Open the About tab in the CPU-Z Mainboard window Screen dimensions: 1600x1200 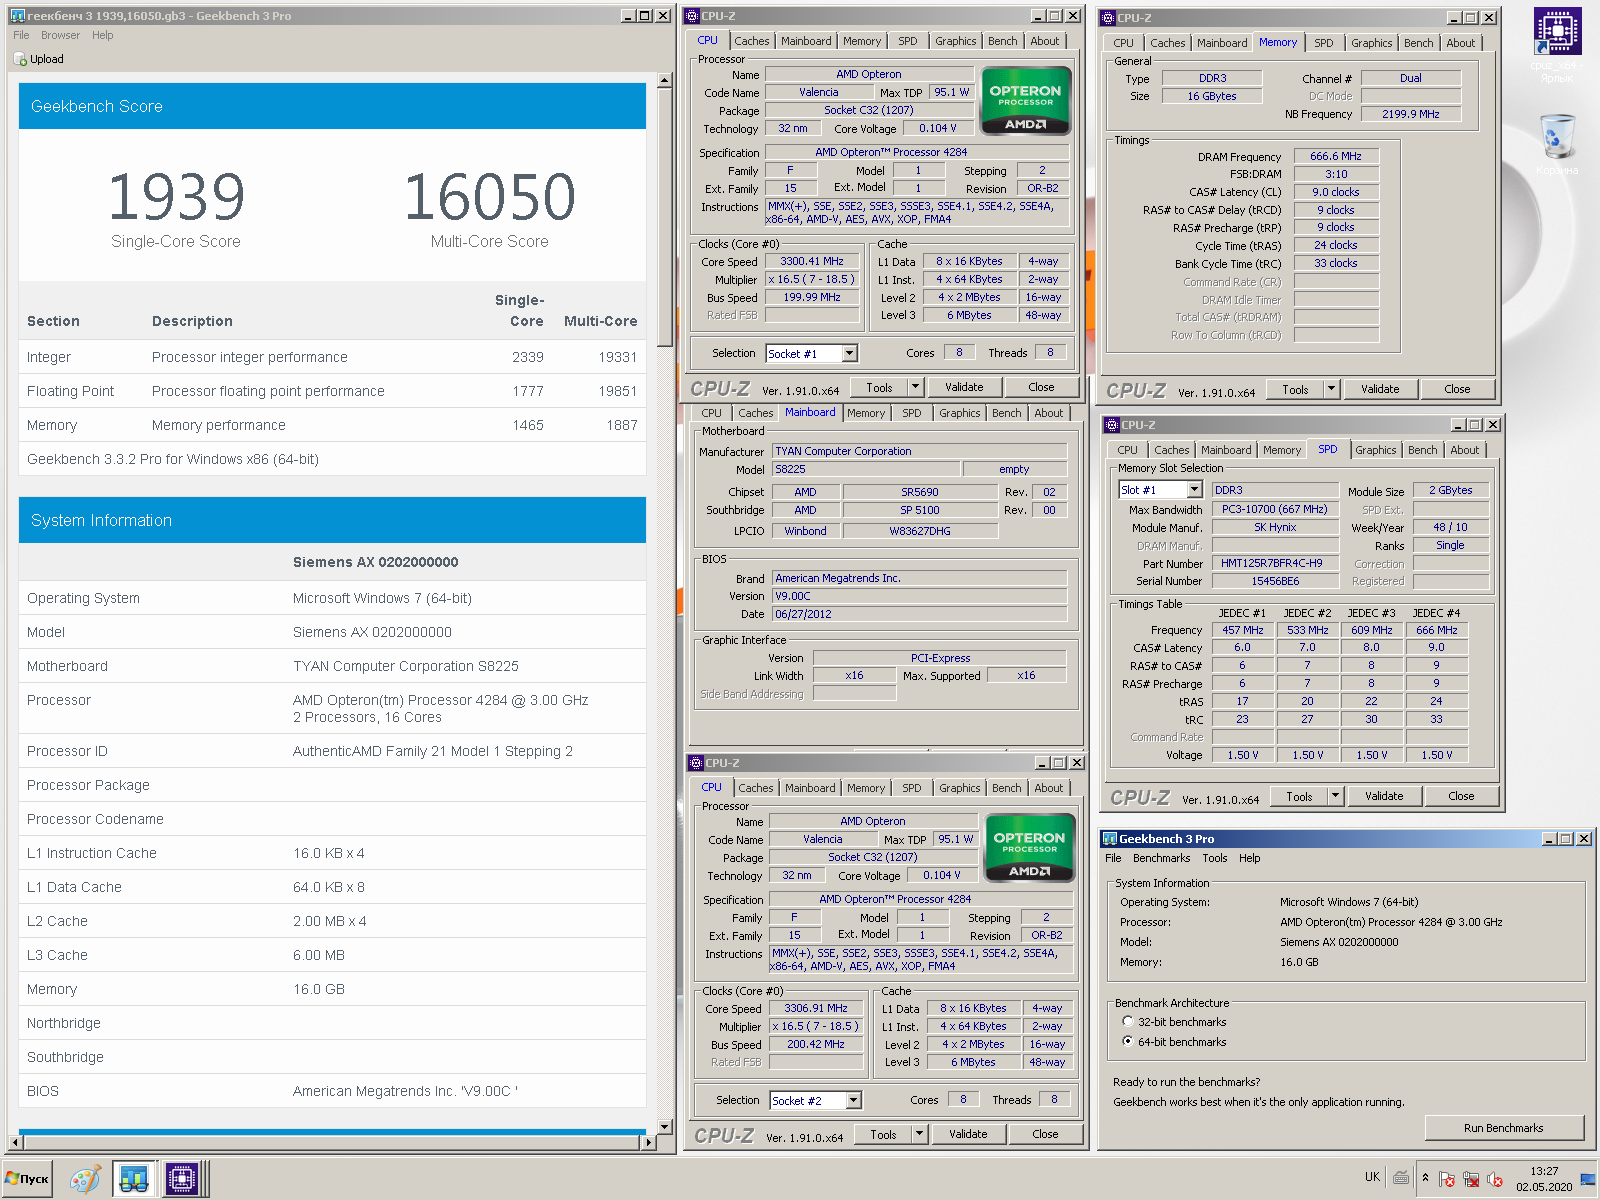pos(1048,413)
